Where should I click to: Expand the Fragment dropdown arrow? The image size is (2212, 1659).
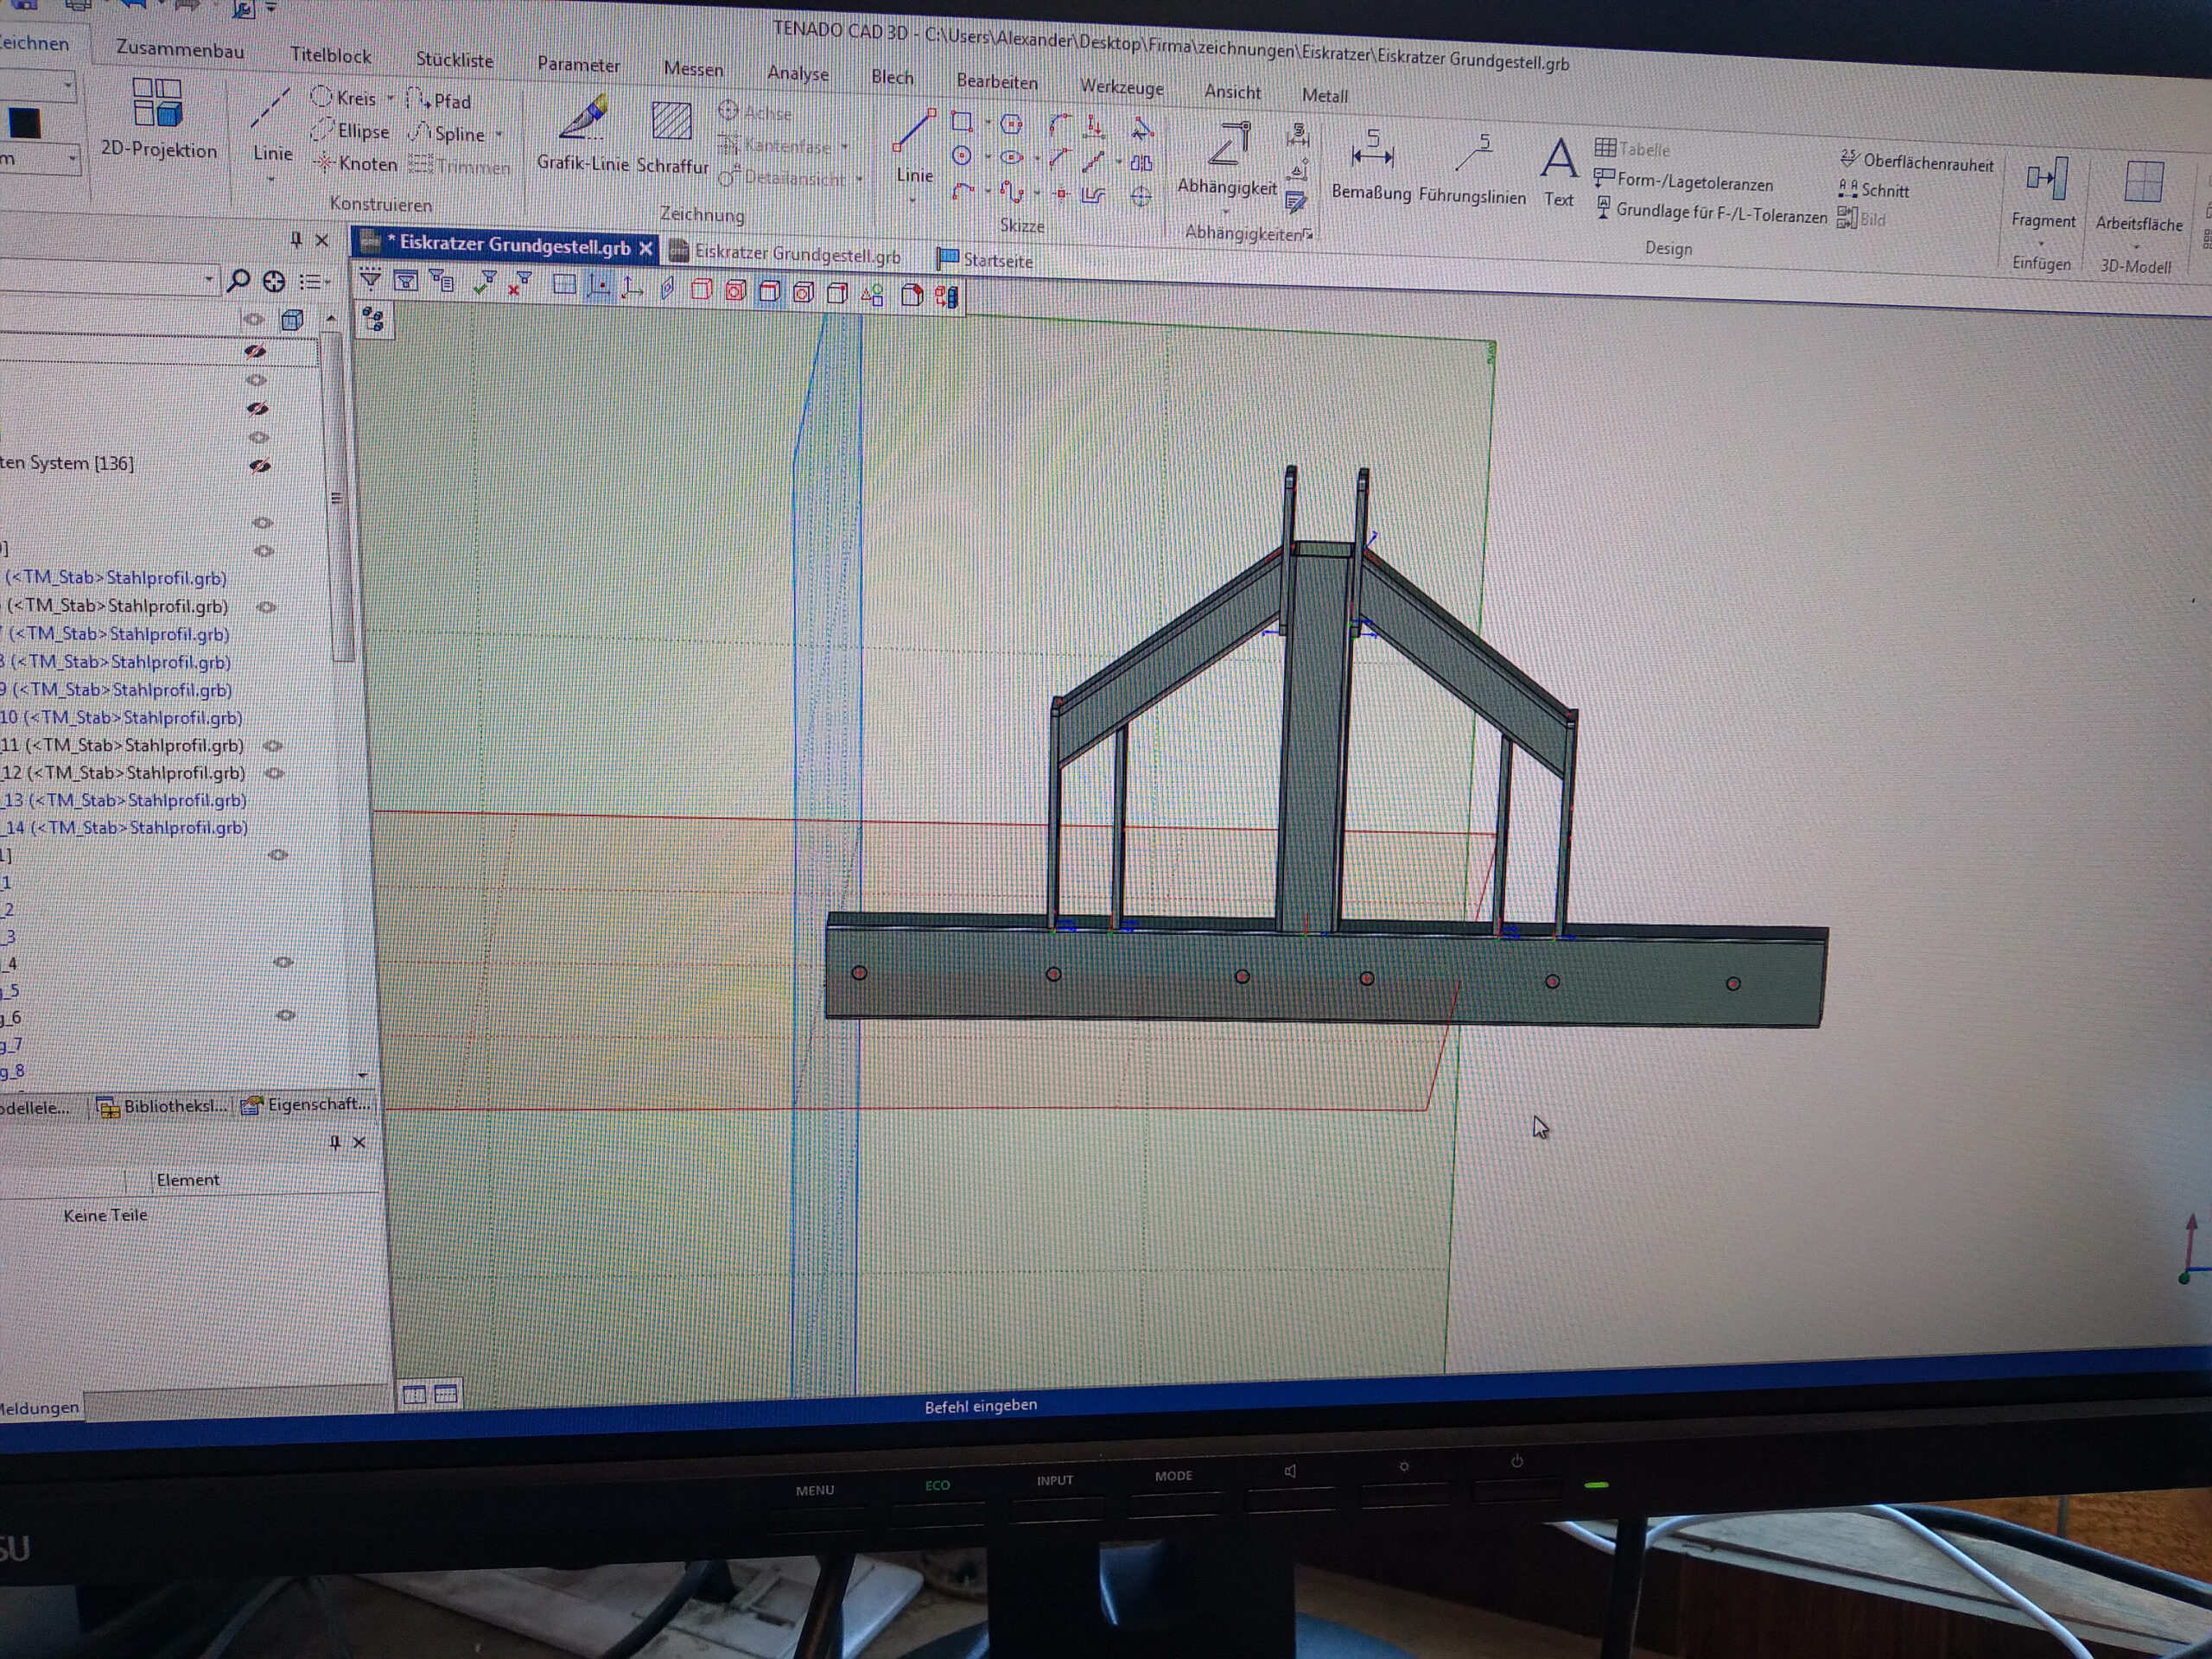(2041, 243)
